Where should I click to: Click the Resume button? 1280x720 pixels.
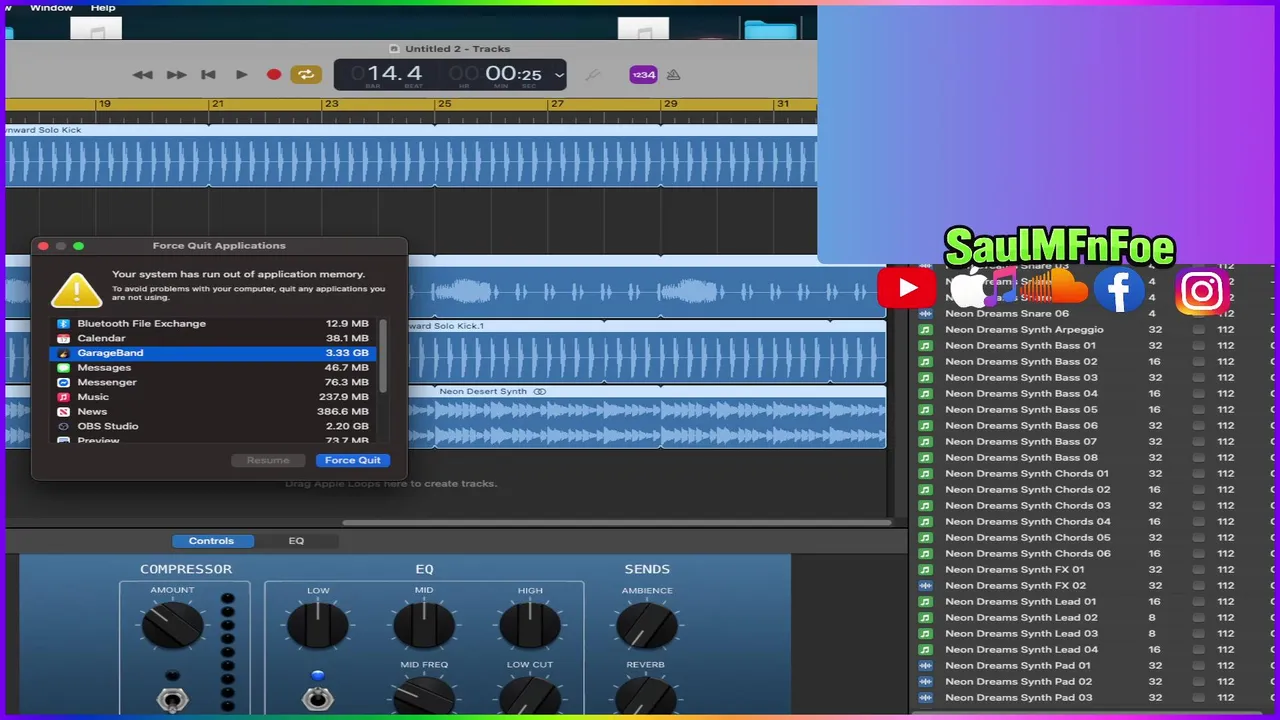click(x=268, y=460)
